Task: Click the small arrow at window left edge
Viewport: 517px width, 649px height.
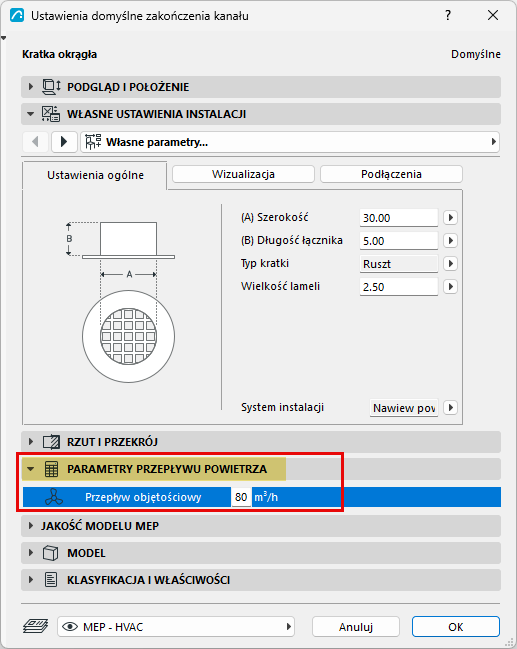Action: (4, 38)
